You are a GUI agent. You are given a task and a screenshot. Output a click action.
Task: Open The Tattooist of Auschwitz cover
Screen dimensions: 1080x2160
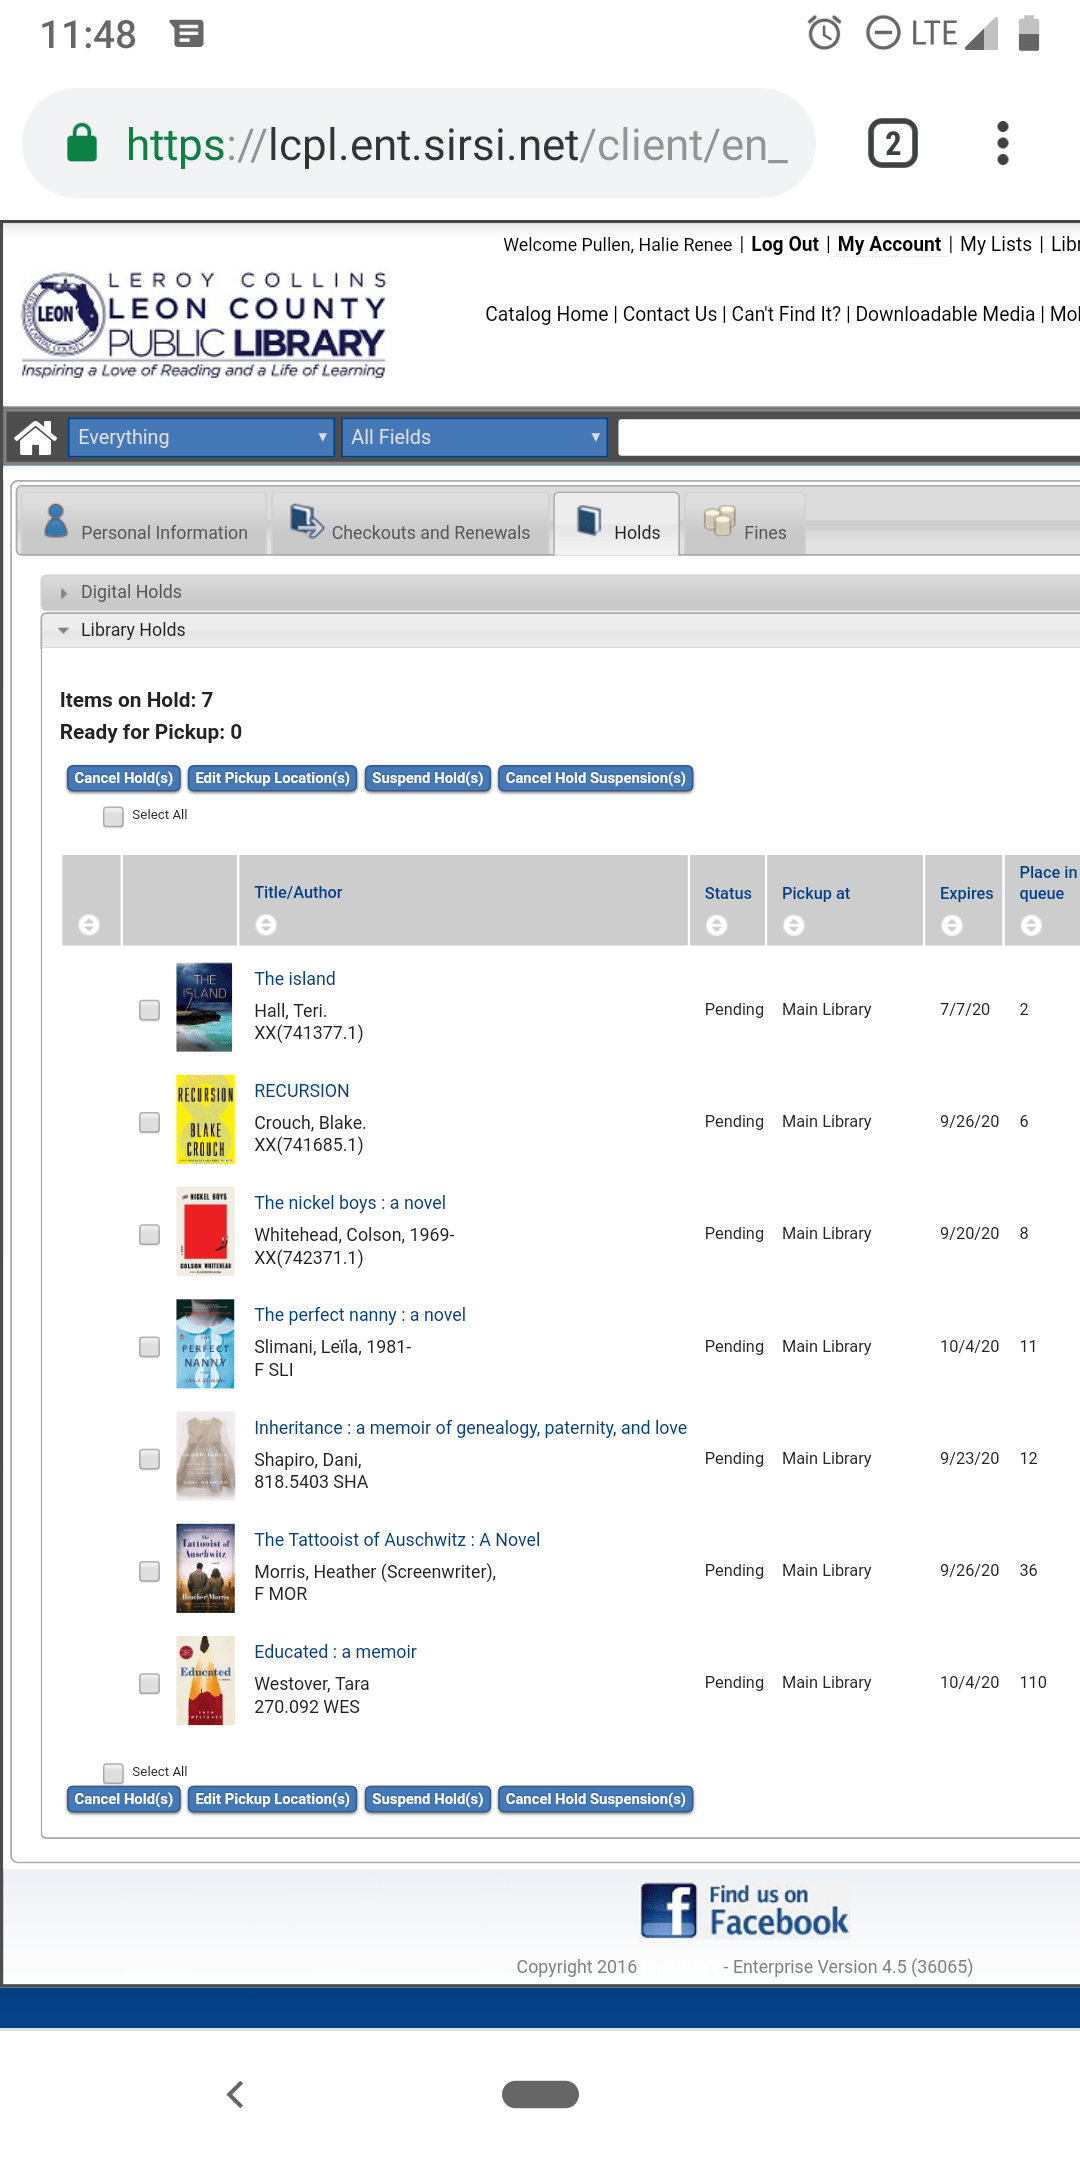pos(205,1568)
